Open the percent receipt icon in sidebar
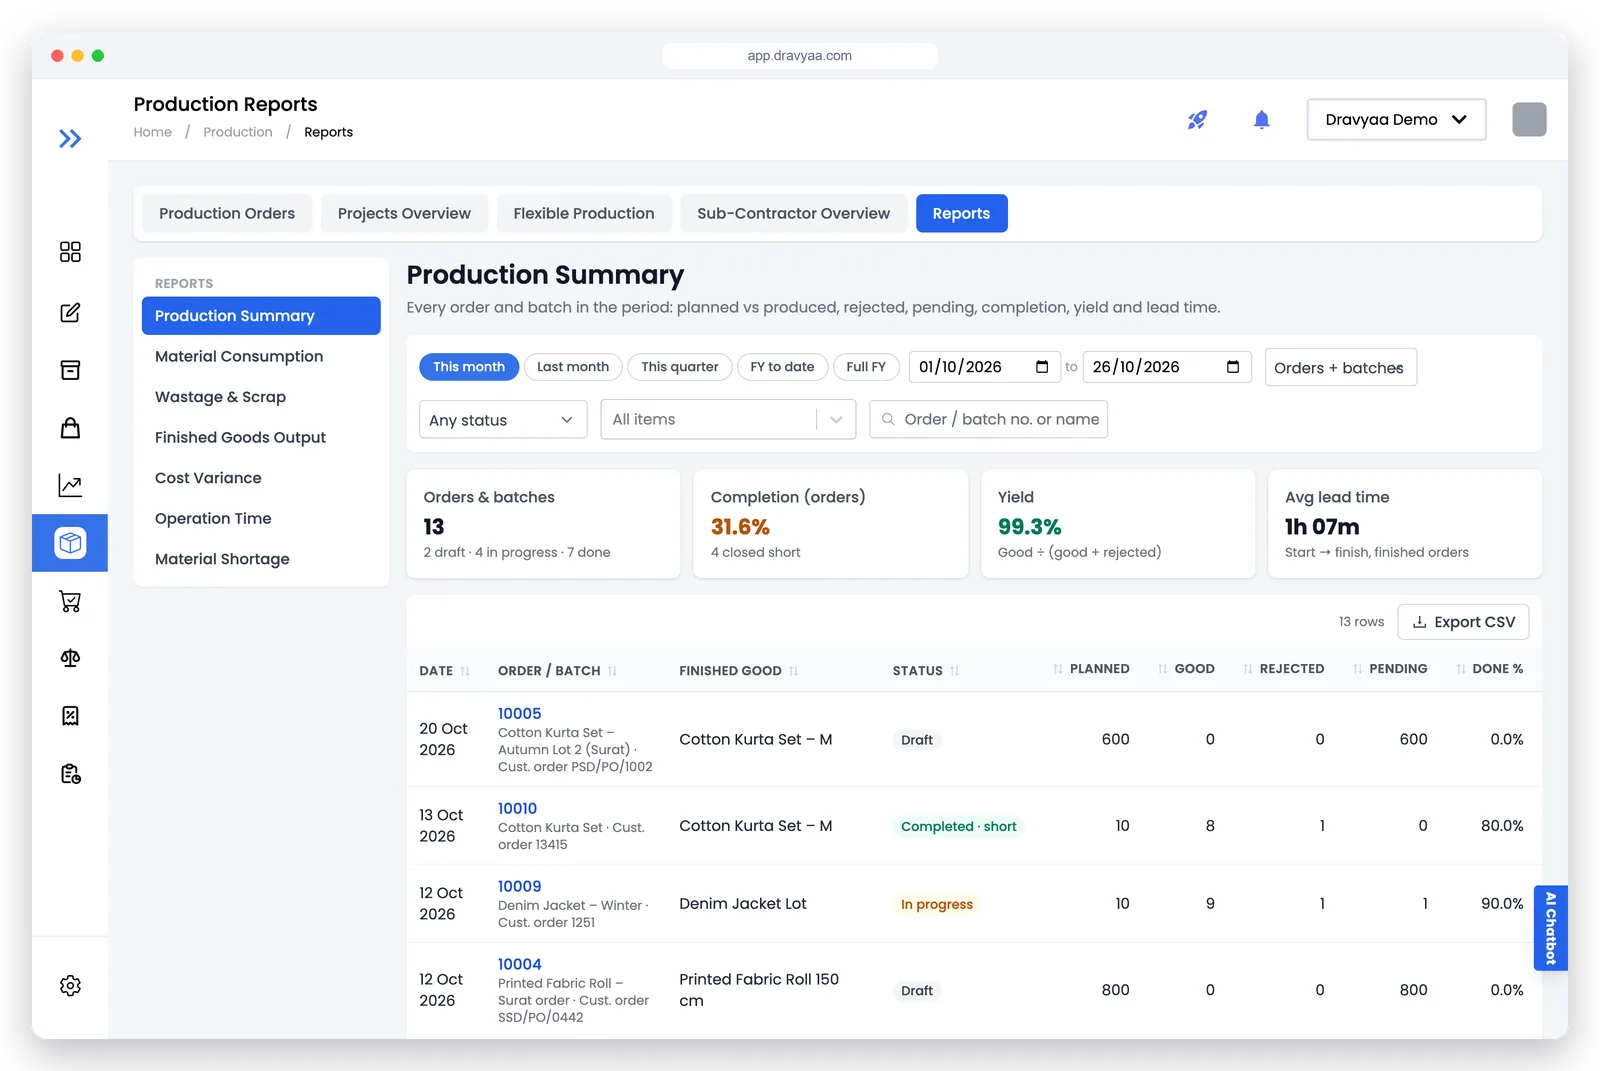Image resolution: width=1600 pixels, height=1071 pixels. tap(70, 716)
